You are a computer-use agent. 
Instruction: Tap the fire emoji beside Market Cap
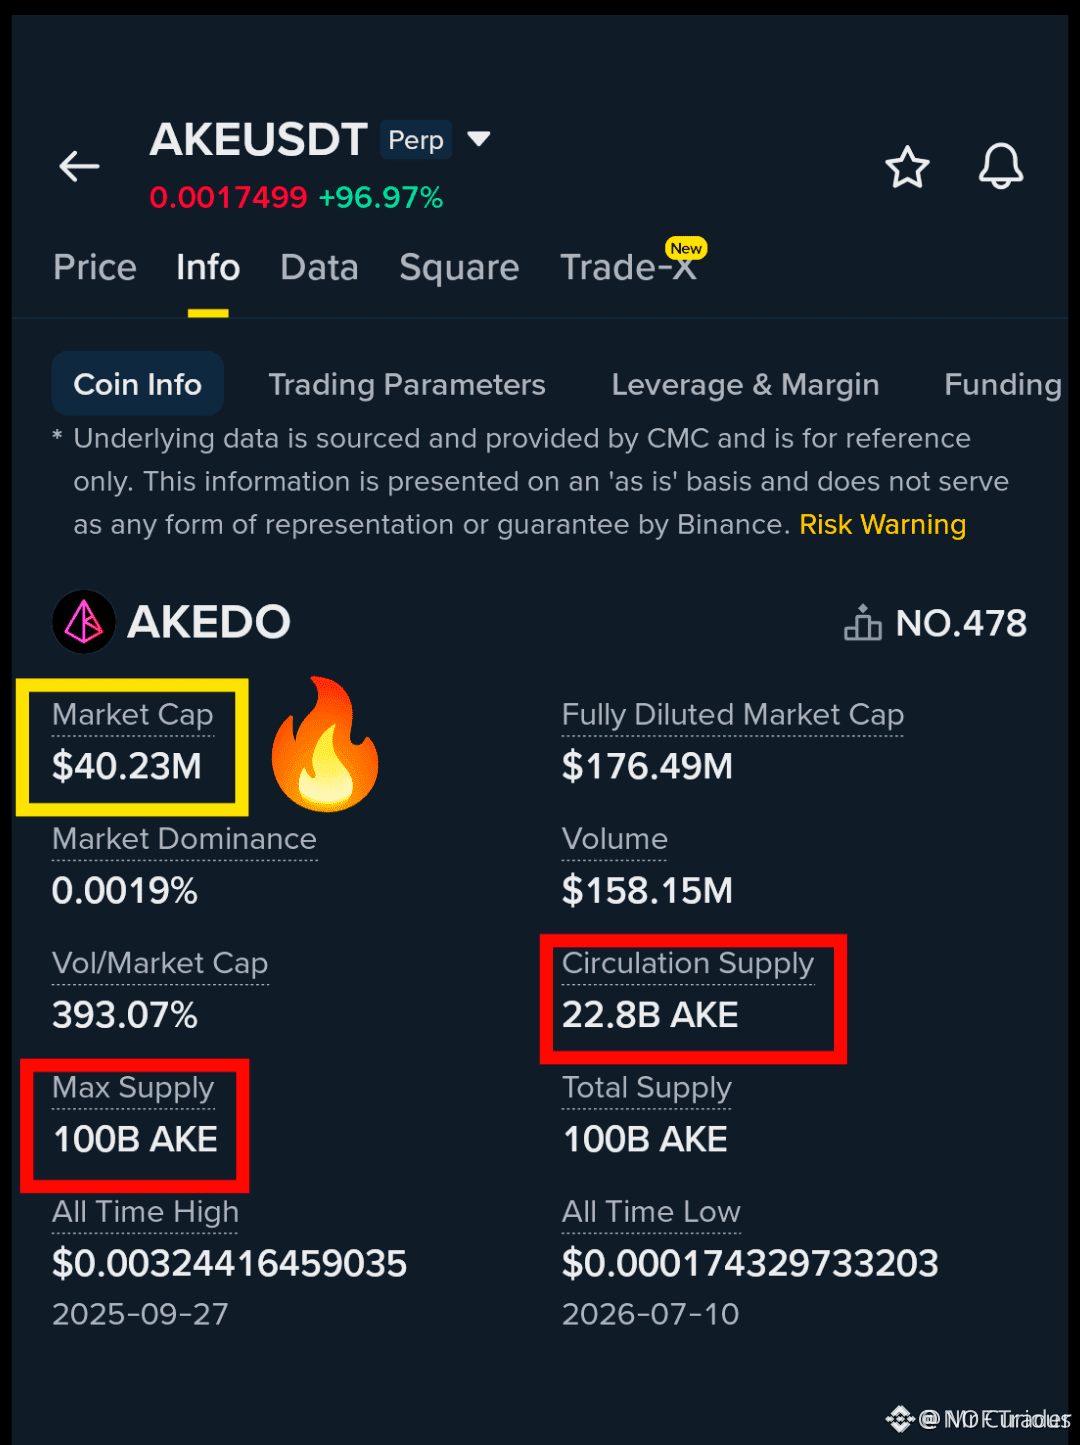(x=326, y=744)
